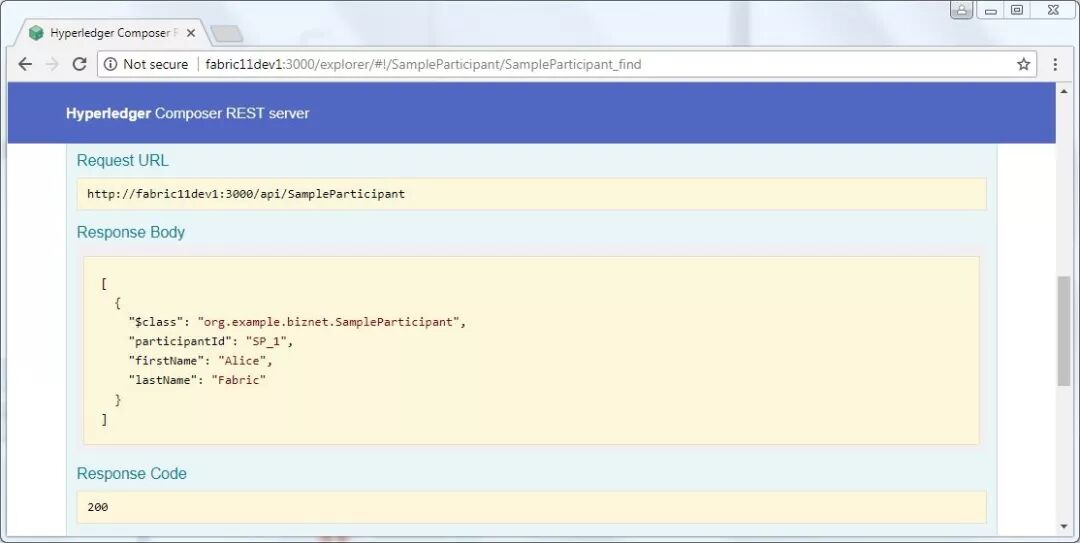Click the Response Code heading
The width and height of the screenshot is (1080, 543).
pos(132,473)
